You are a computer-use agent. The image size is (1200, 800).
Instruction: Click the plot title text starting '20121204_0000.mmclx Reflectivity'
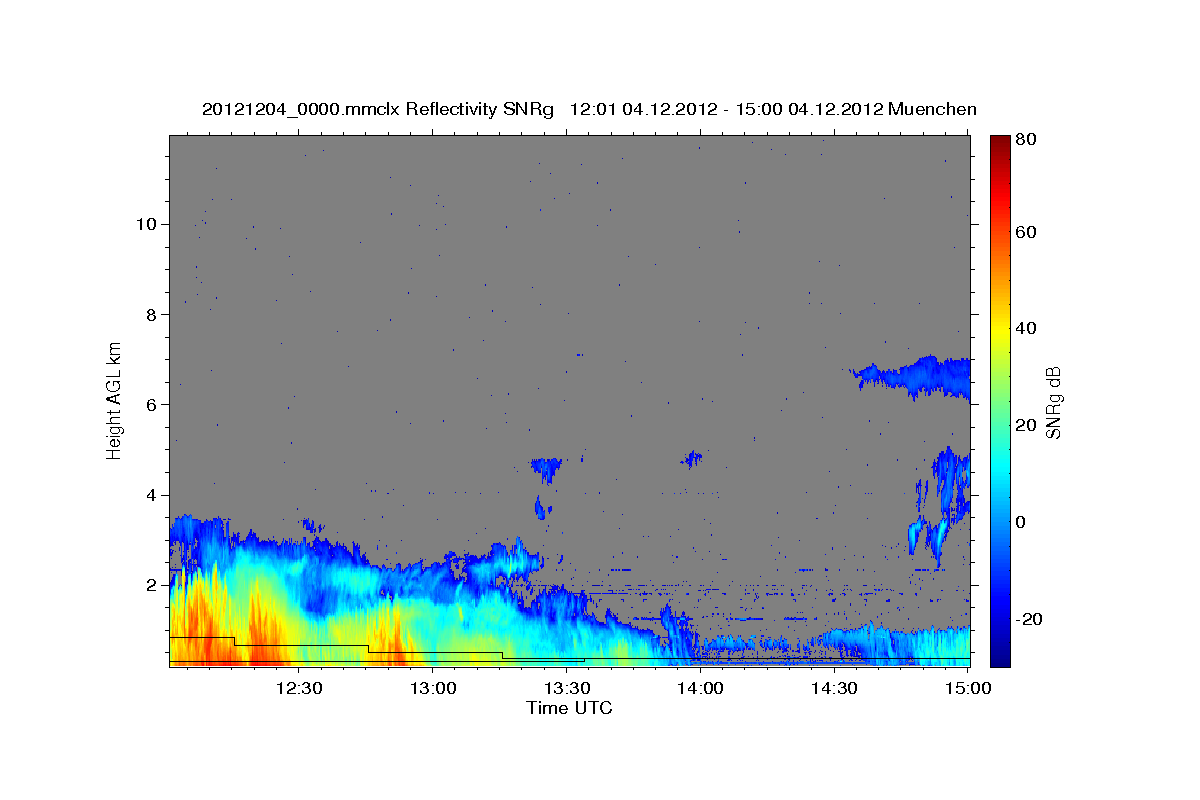tap(589, 109)
